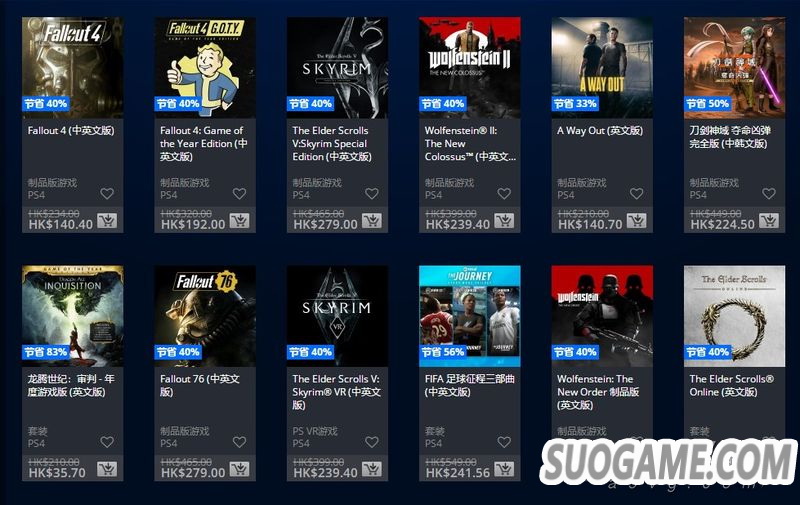Add Fallout 4 to cart
Image resolution: width=800 pixels, height=505 pixels.
[107, 221]
